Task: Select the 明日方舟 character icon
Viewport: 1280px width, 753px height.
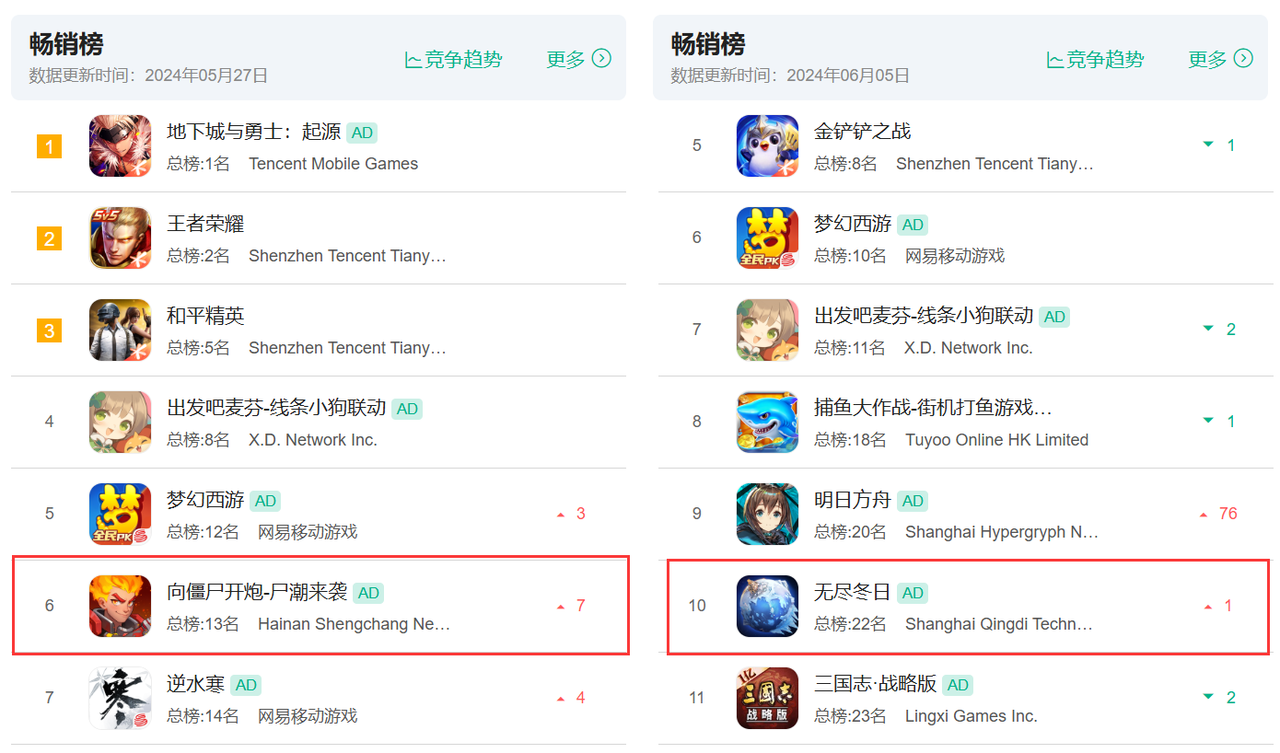Action: coord(768,514)
